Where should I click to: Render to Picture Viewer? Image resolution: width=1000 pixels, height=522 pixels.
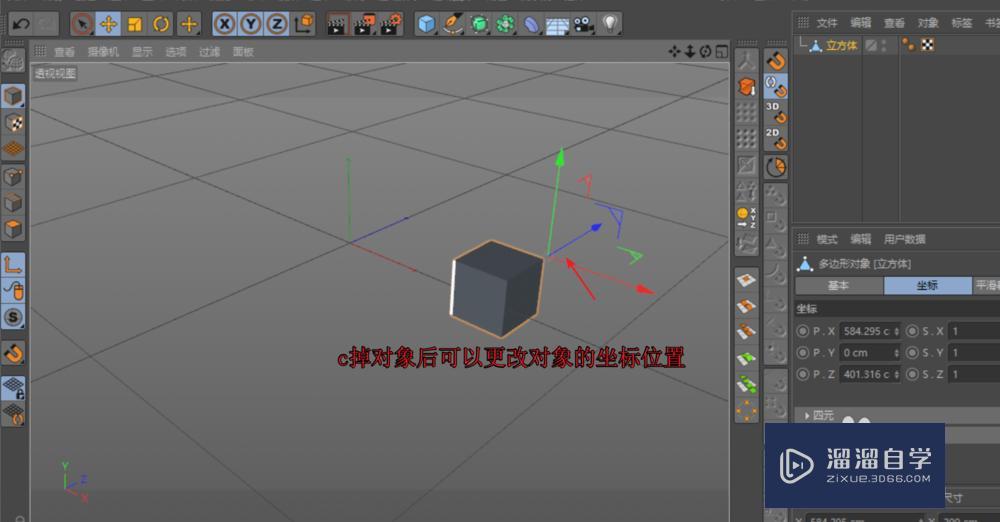(364, 24)
